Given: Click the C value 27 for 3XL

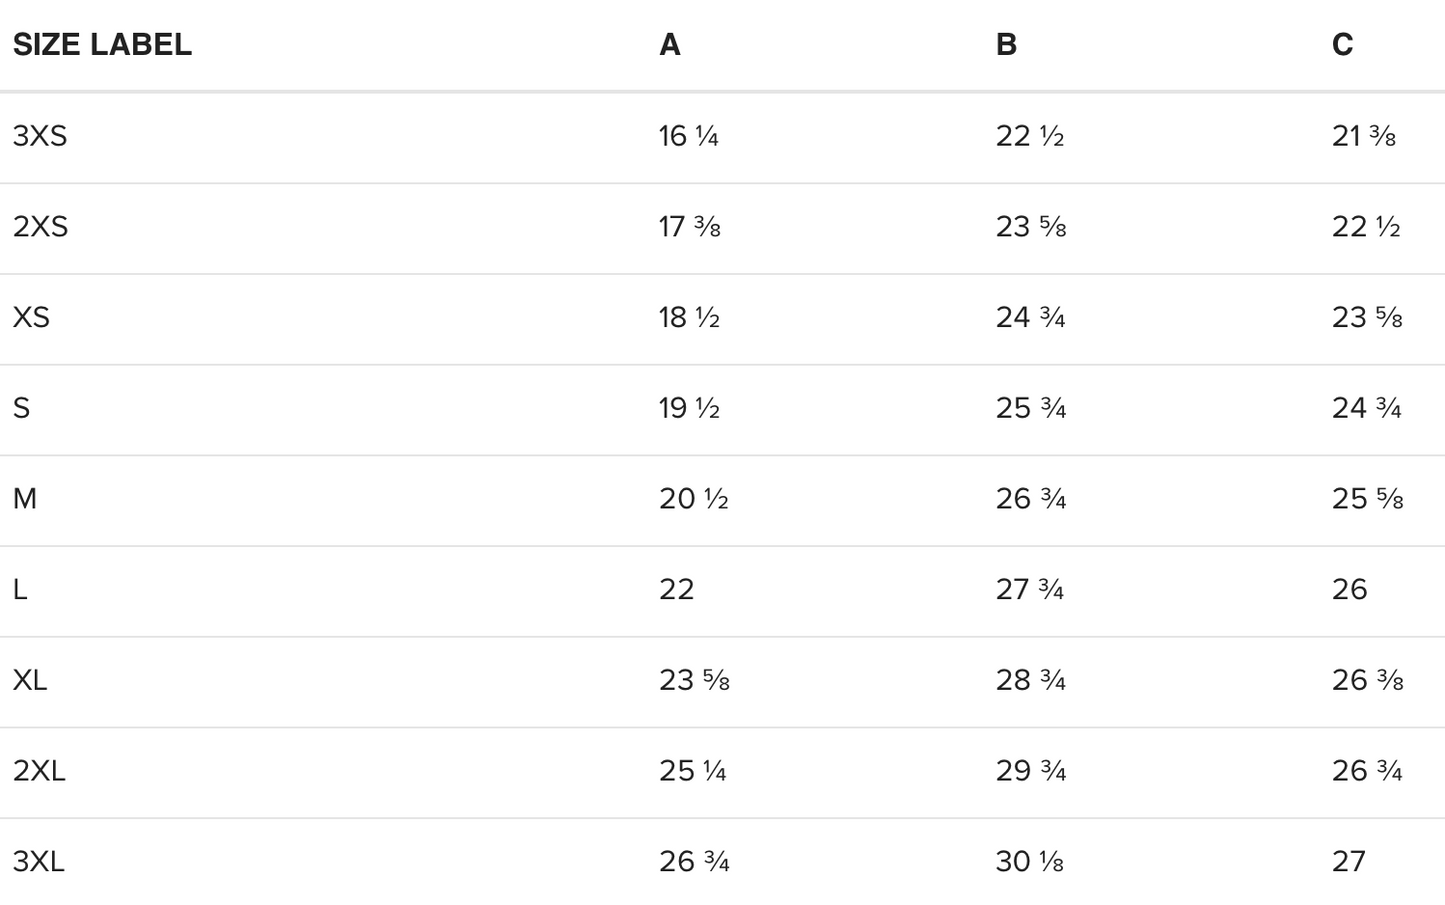Looking at the screenshot, I should [x=1349, y=862].
